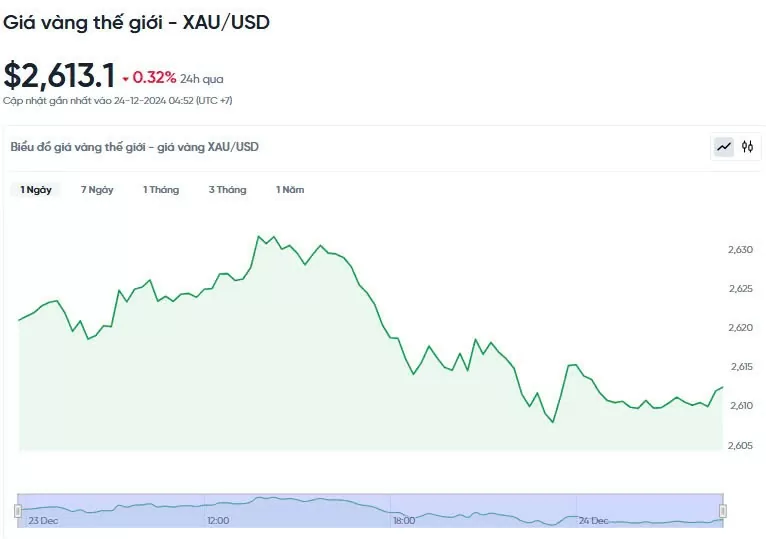The height and width of the screenshot is (539, 766).
Task: Switch to the 1 Năm range
Action: pyautogui.click(x=290, y=190)
